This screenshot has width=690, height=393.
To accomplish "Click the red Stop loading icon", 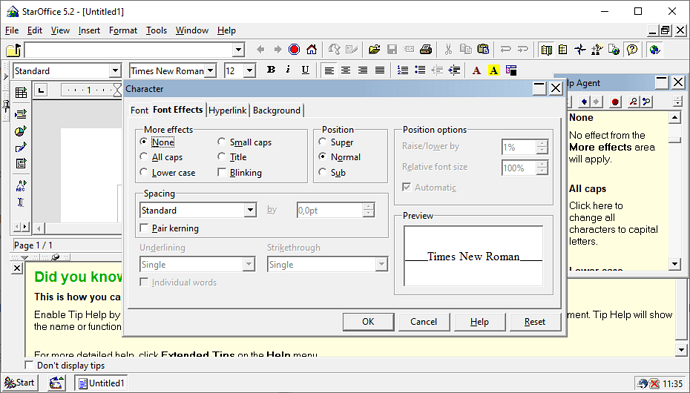I will click(294, 49).
